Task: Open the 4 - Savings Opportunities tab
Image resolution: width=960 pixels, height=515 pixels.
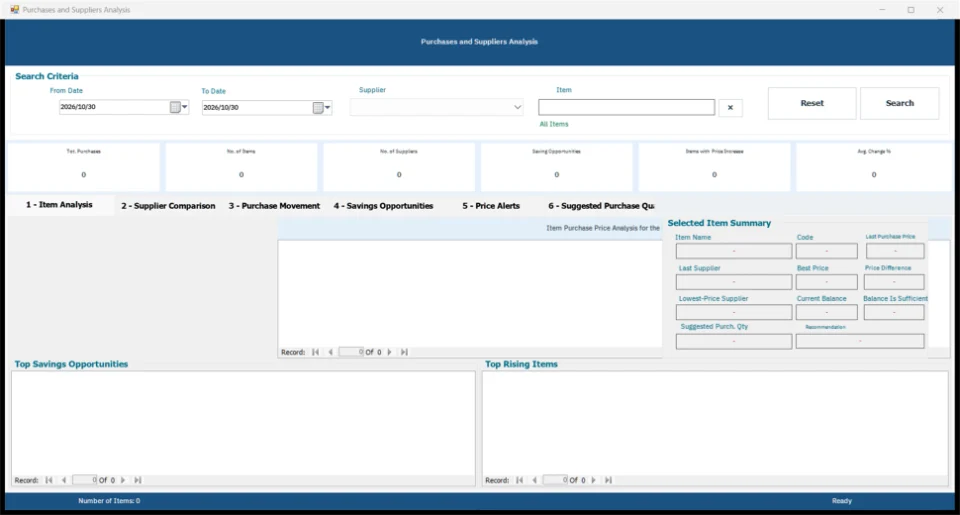Action: point(383,206)
